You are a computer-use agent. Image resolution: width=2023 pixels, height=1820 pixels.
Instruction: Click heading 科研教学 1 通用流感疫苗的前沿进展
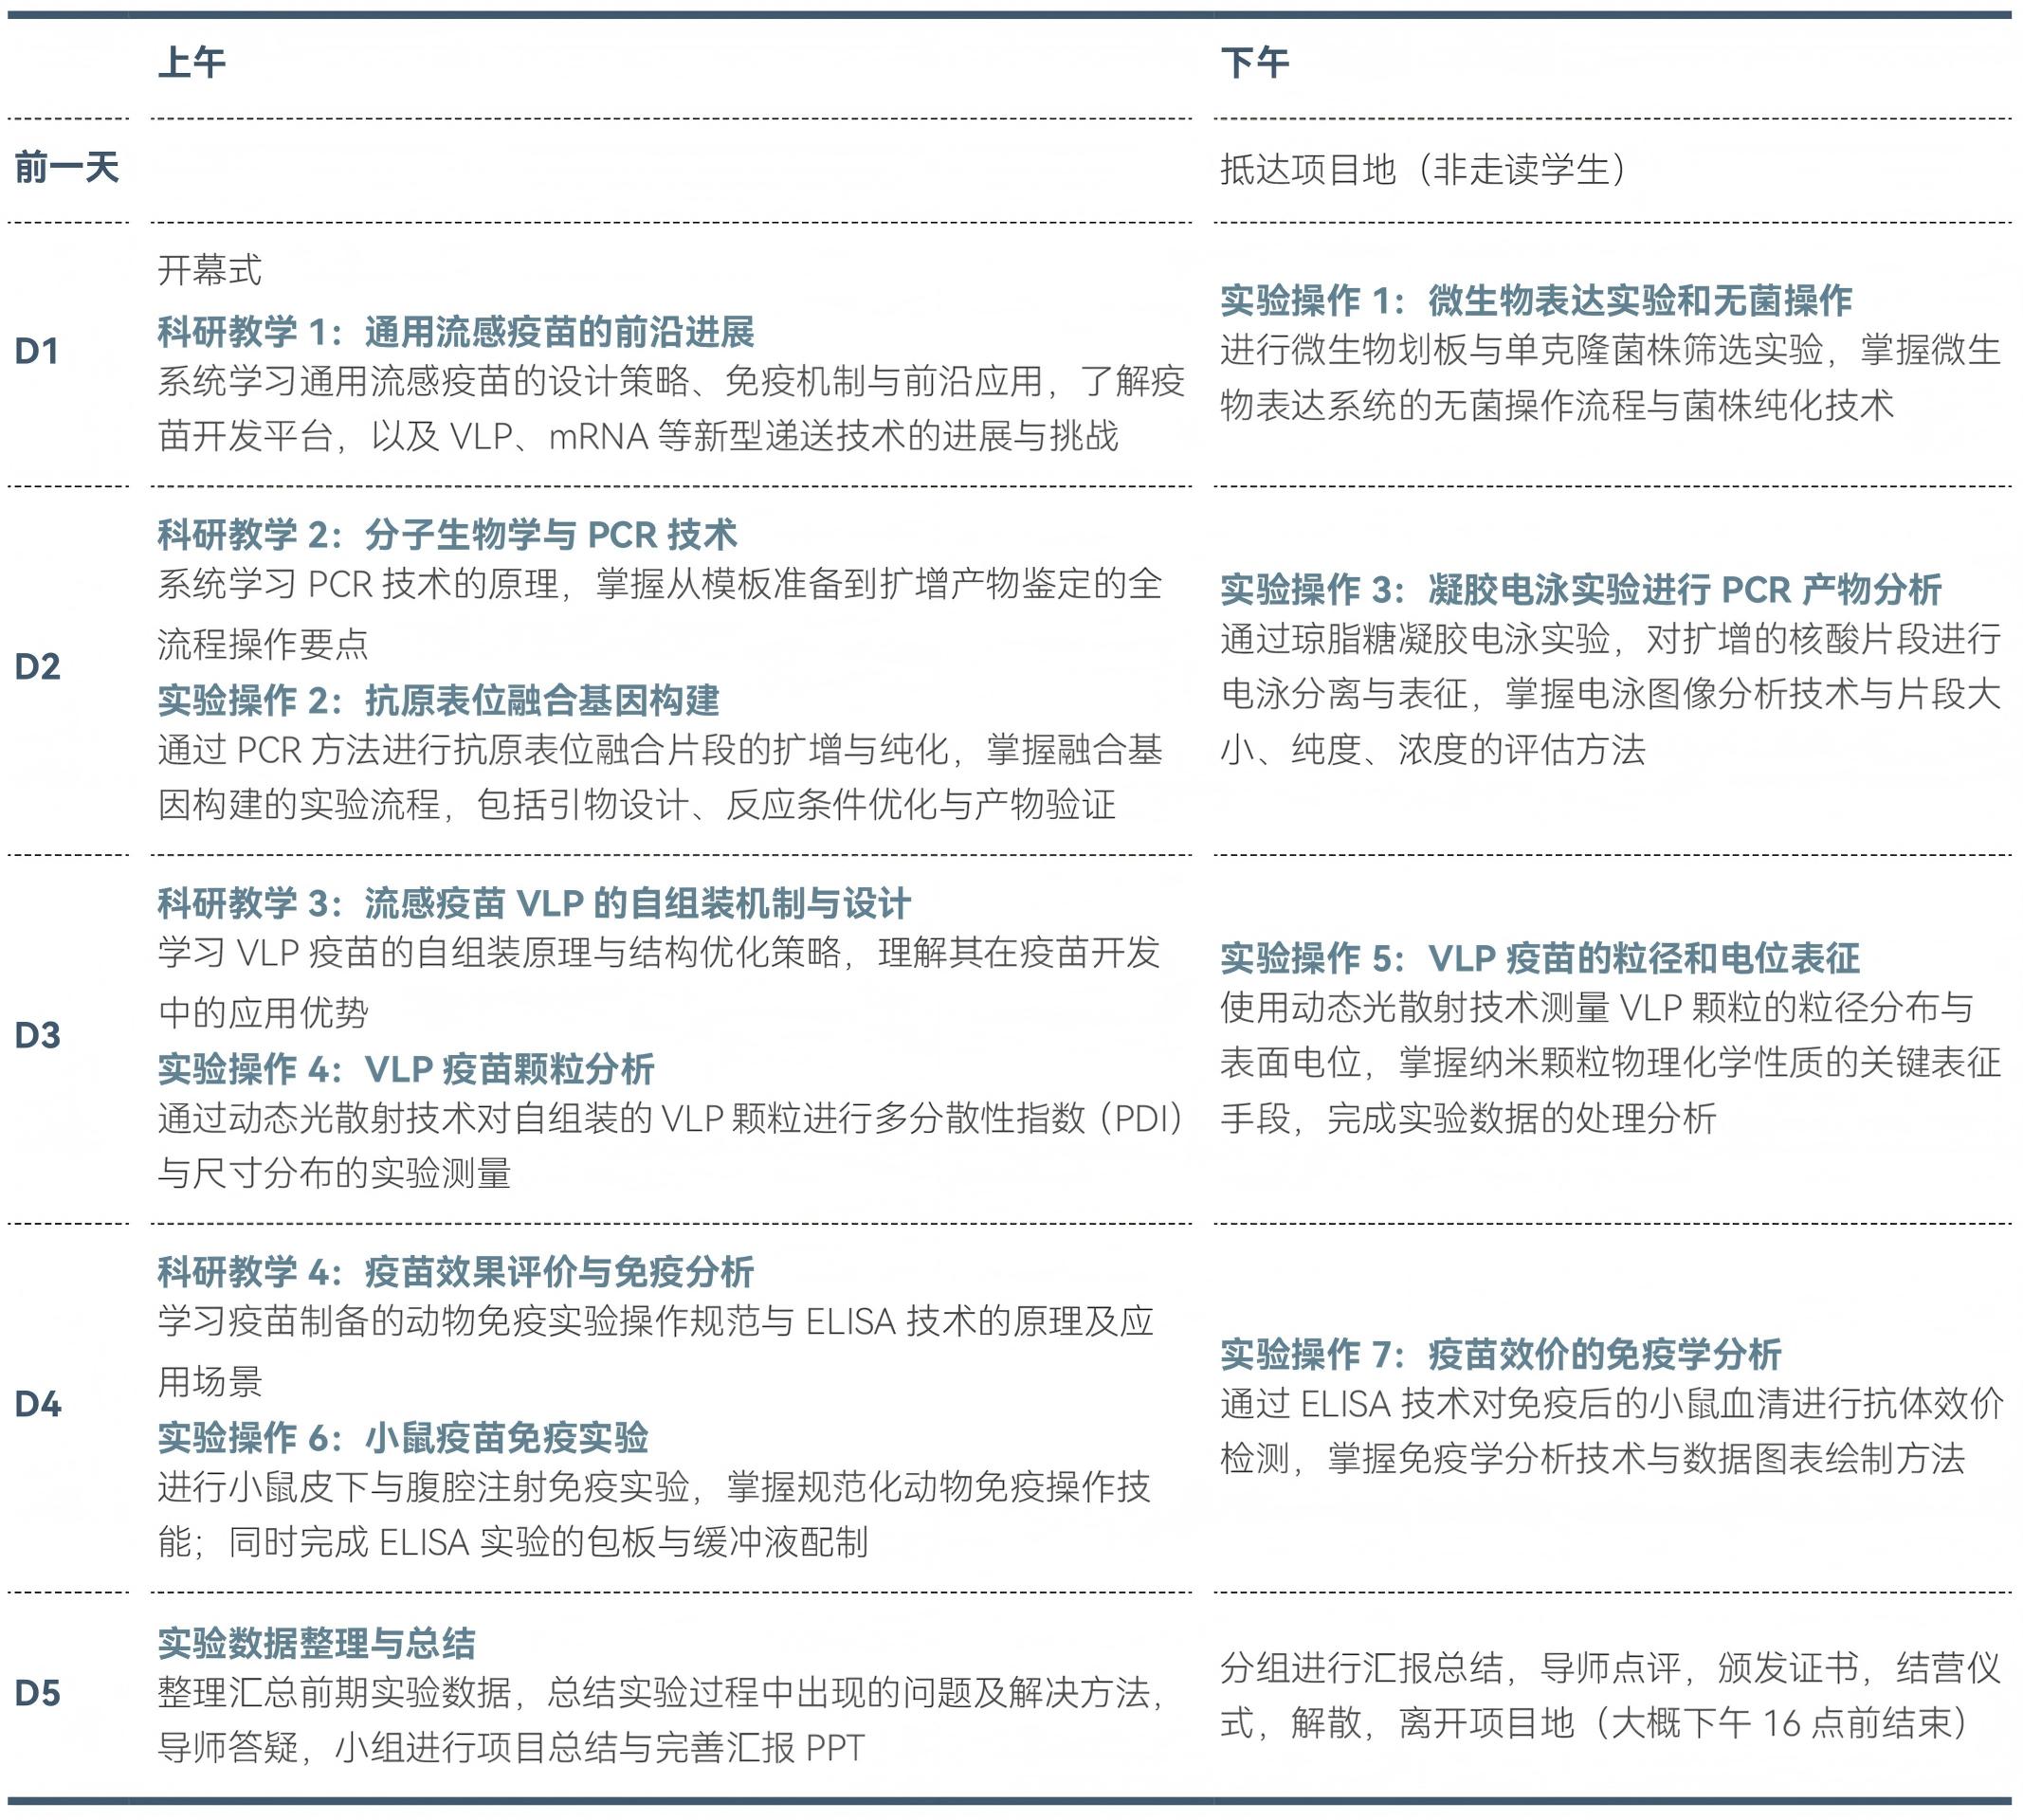455,331
